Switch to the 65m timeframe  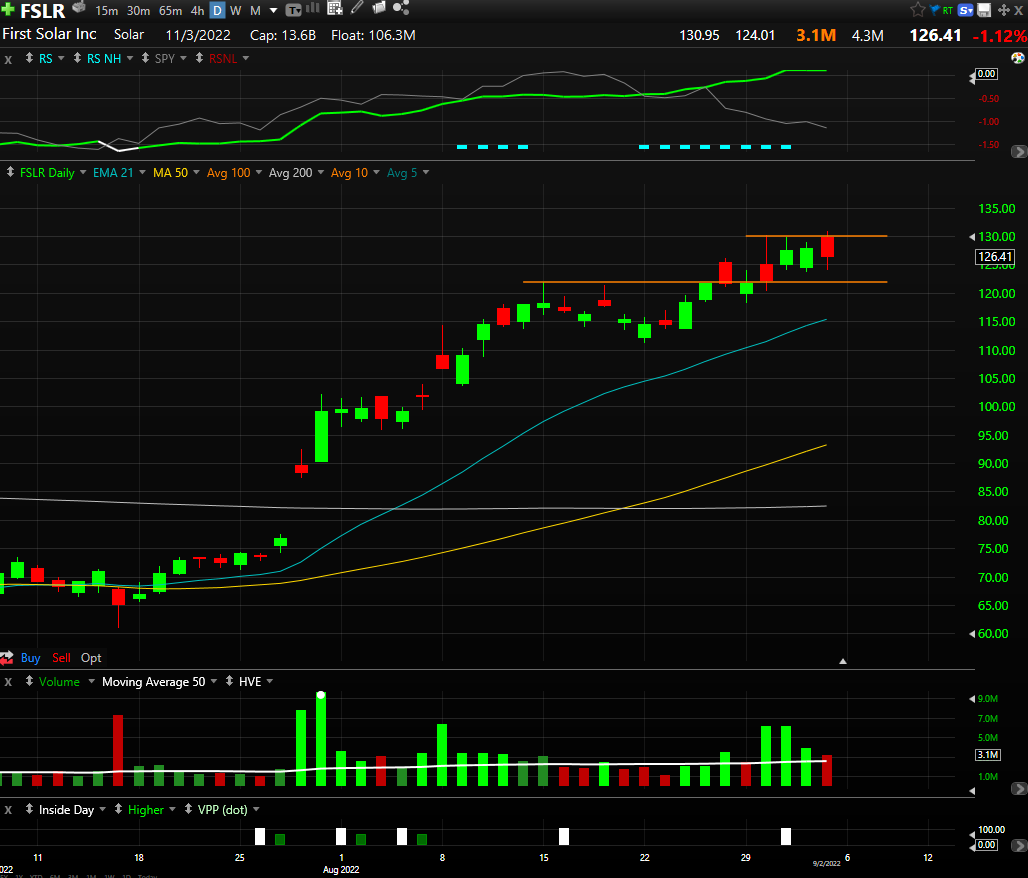[x=170, y=10]
